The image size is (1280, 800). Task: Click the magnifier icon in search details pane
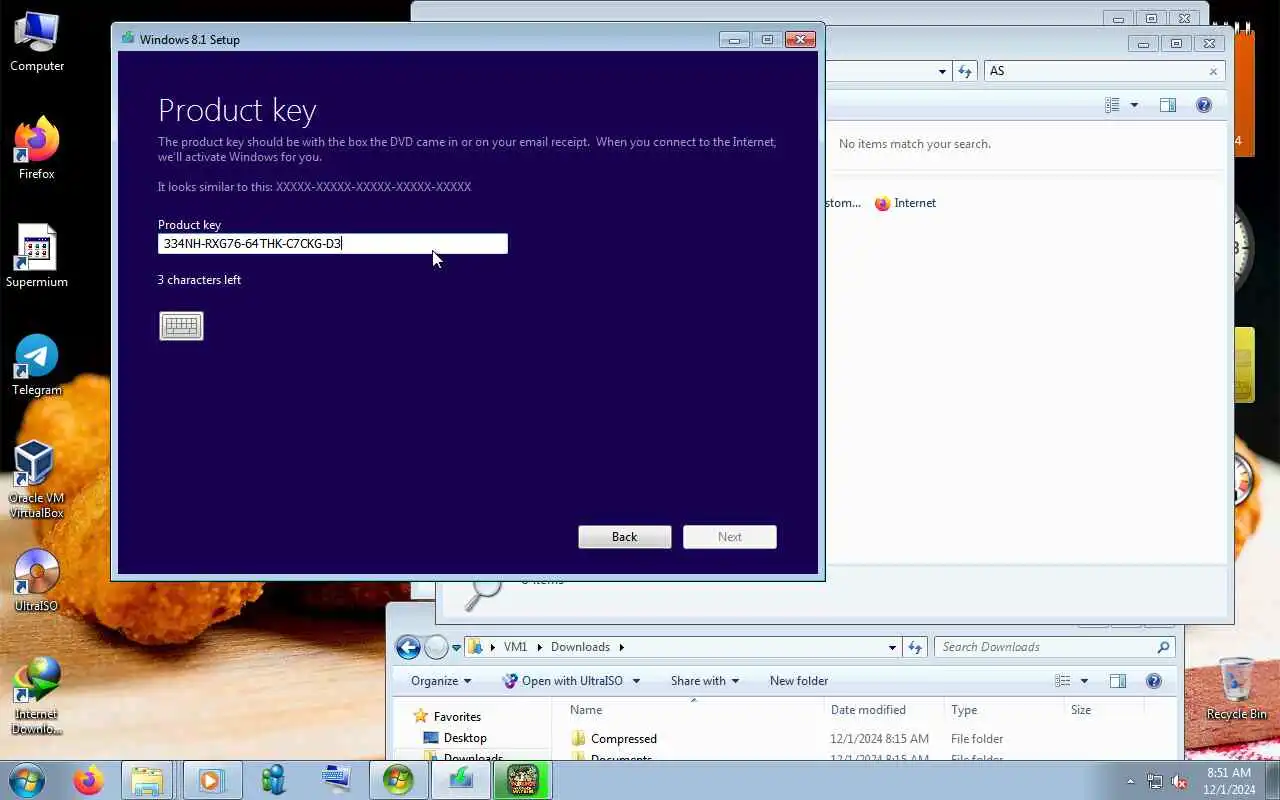tap(483, 595)
